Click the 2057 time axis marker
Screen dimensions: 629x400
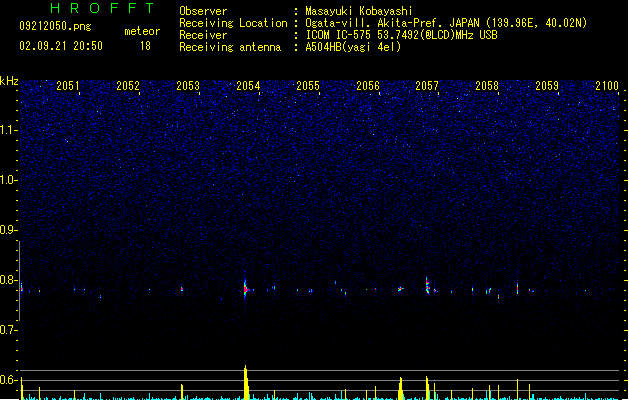pyautogui.click(x=427, y=86)
